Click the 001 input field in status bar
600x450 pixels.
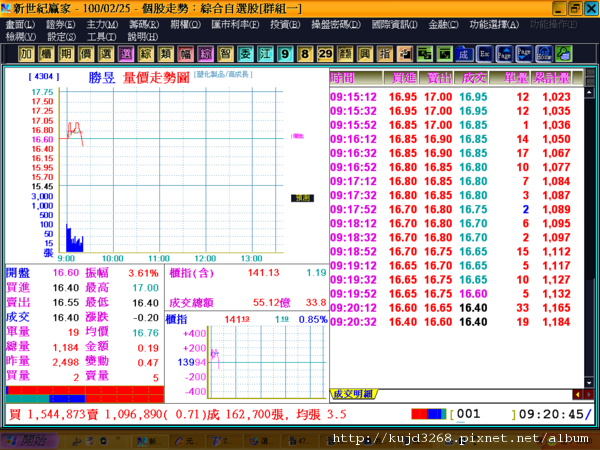click(x=484, y=414)
